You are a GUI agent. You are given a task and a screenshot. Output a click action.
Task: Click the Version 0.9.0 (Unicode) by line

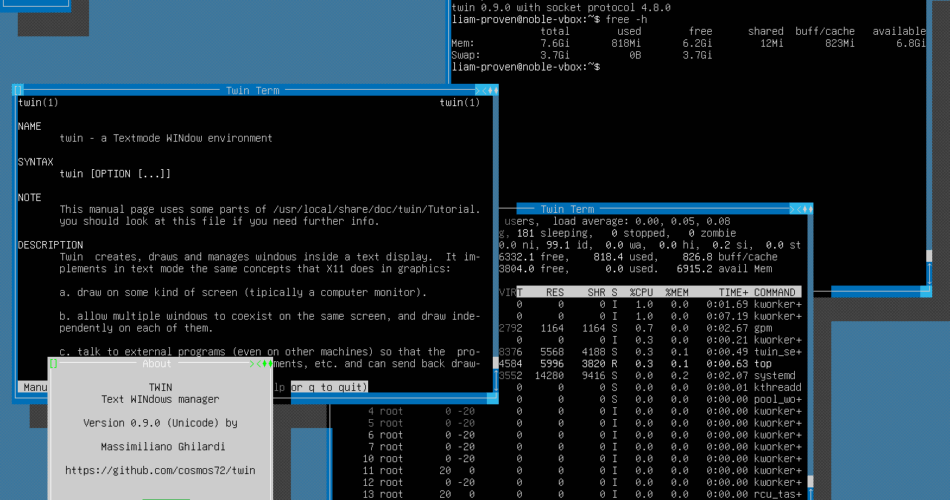[x=160, y=423]
